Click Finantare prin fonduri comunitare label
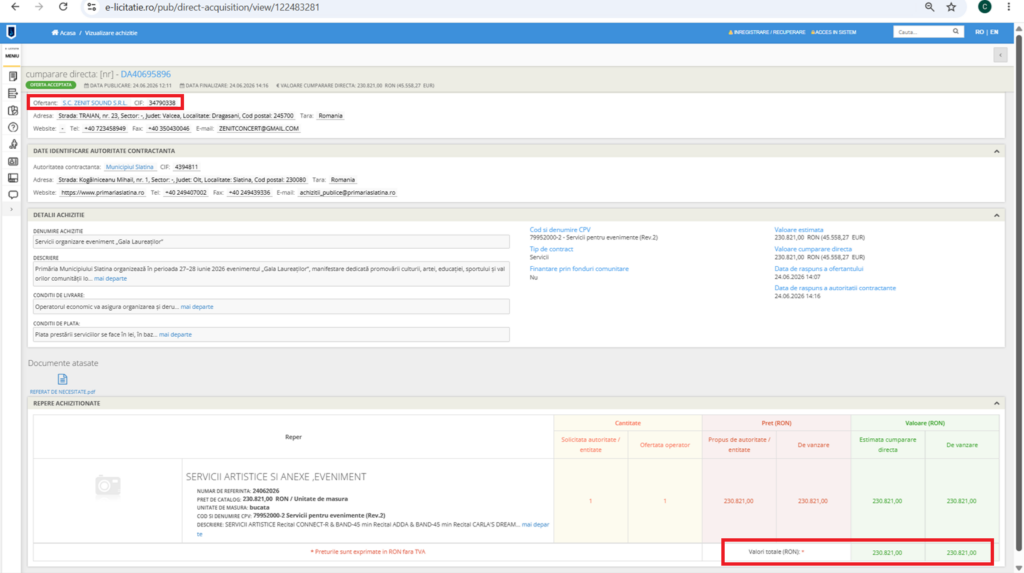Image resolution: width=1024 pixels, height=573 pixels. [579, 269]
